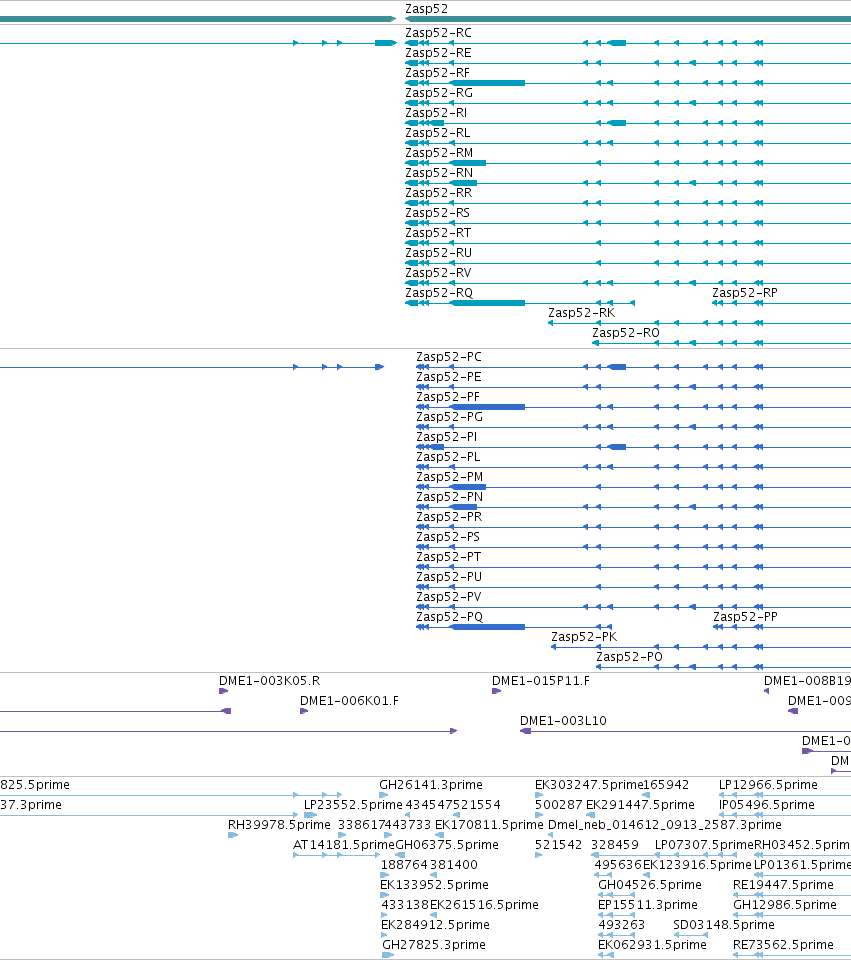This screenshot has height=960, width=851.
Task: Select the Zasp52-RE transcript label
Action: [438, 53]
